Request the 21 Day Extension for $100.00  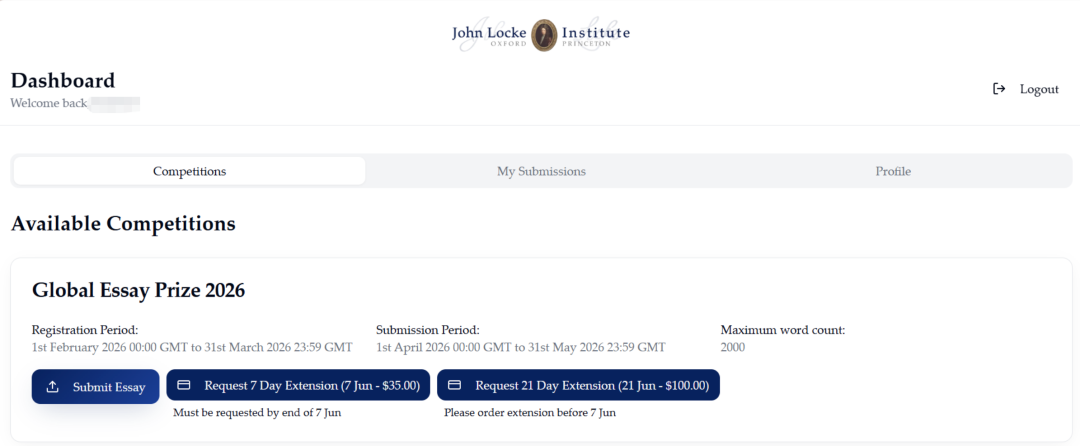coord(579,385)
